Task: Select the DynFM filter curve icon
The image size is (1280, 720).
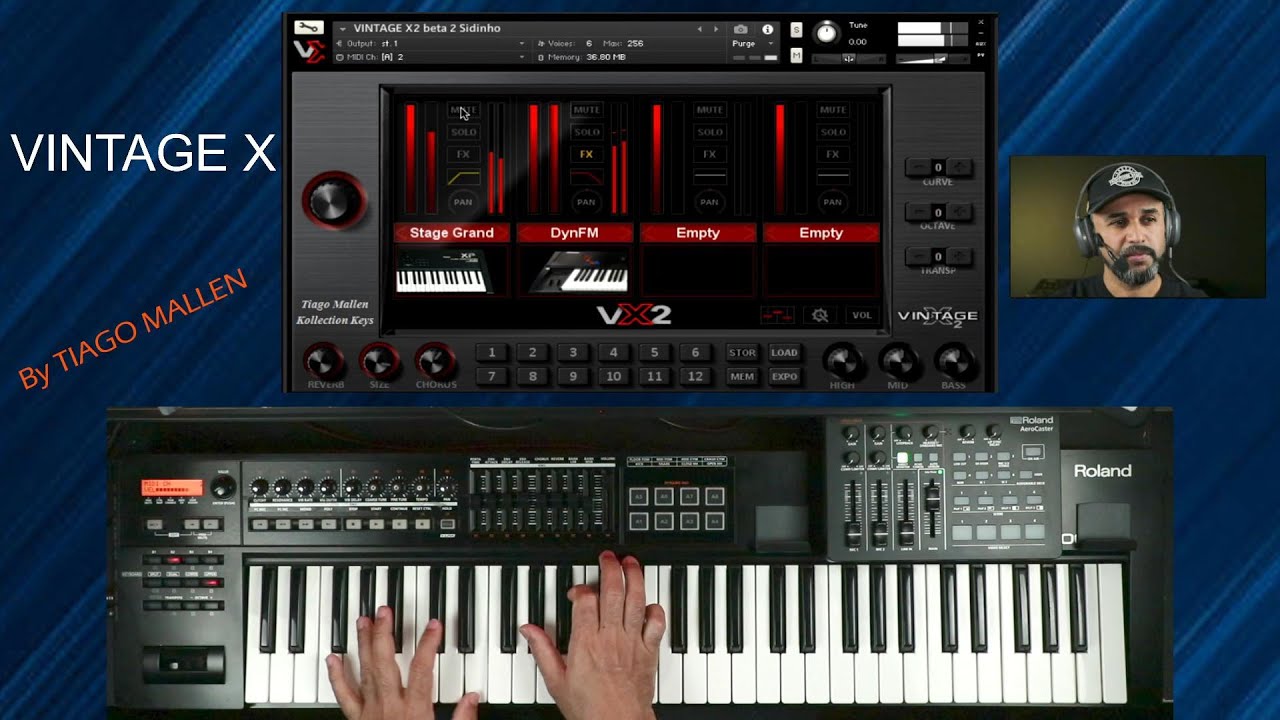Action: (586, 178)
